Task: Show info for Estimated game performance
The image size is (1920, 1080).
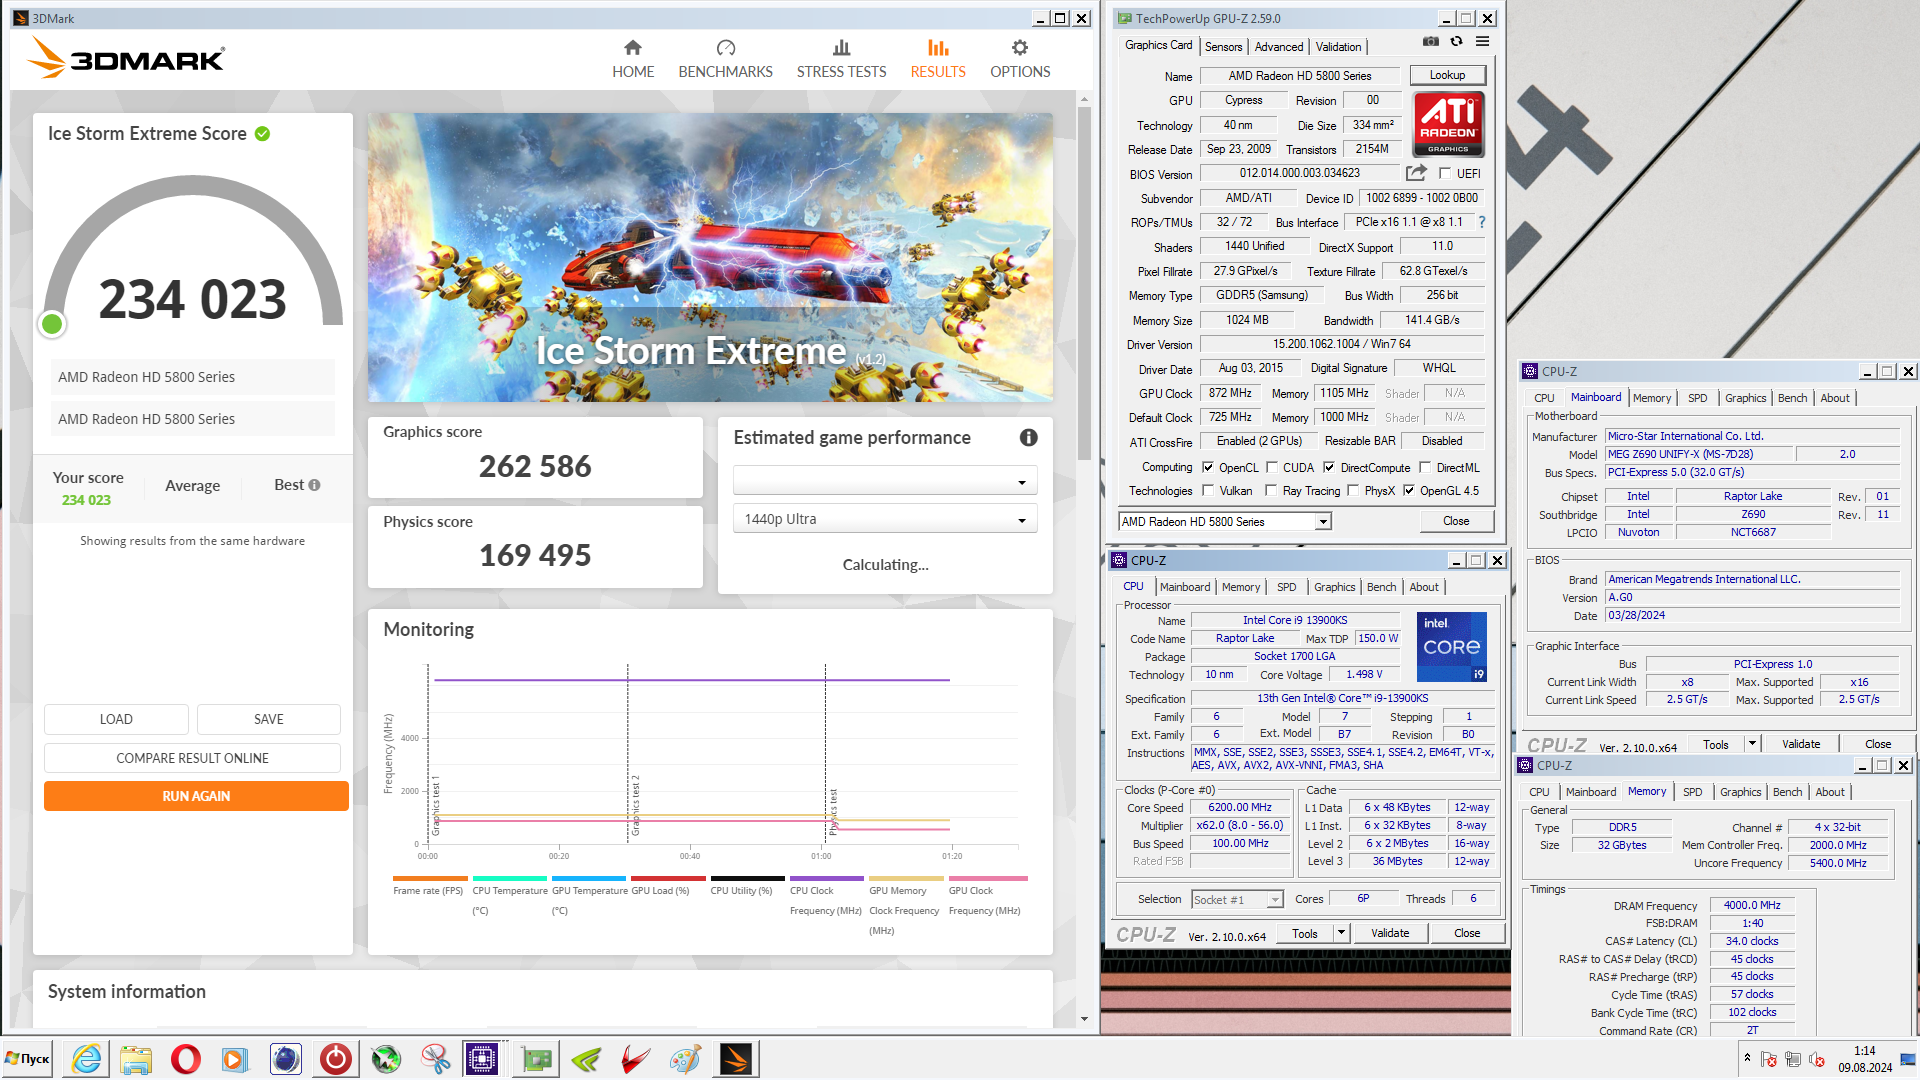Action: (1028, 437)
